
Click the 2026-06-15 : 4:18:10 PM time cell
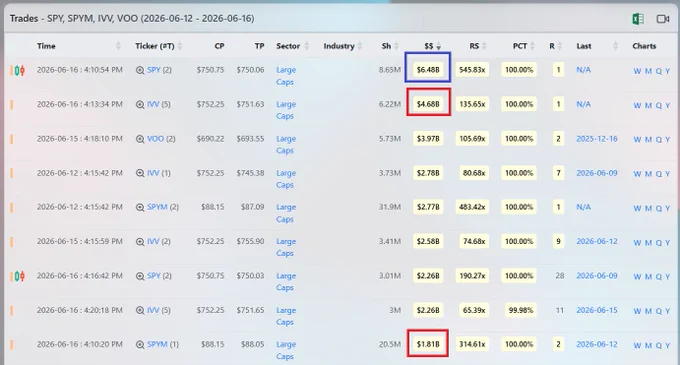click(x=80, y=139)
